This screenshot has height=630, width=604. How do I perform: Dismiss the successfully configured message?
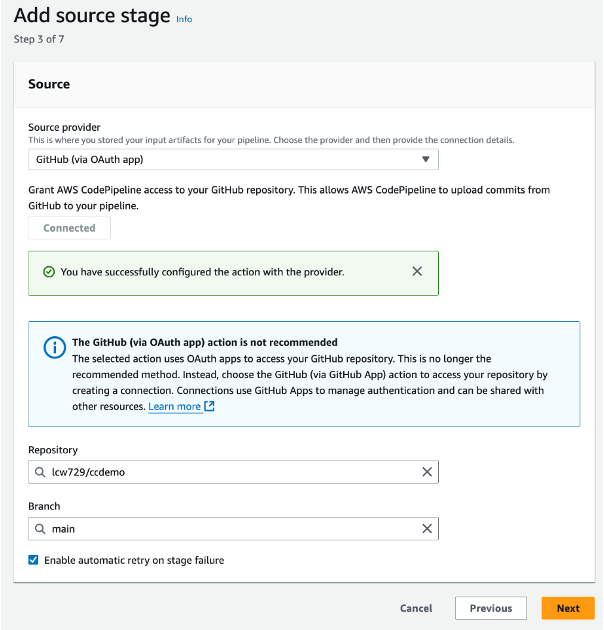[x=417, y=271]
